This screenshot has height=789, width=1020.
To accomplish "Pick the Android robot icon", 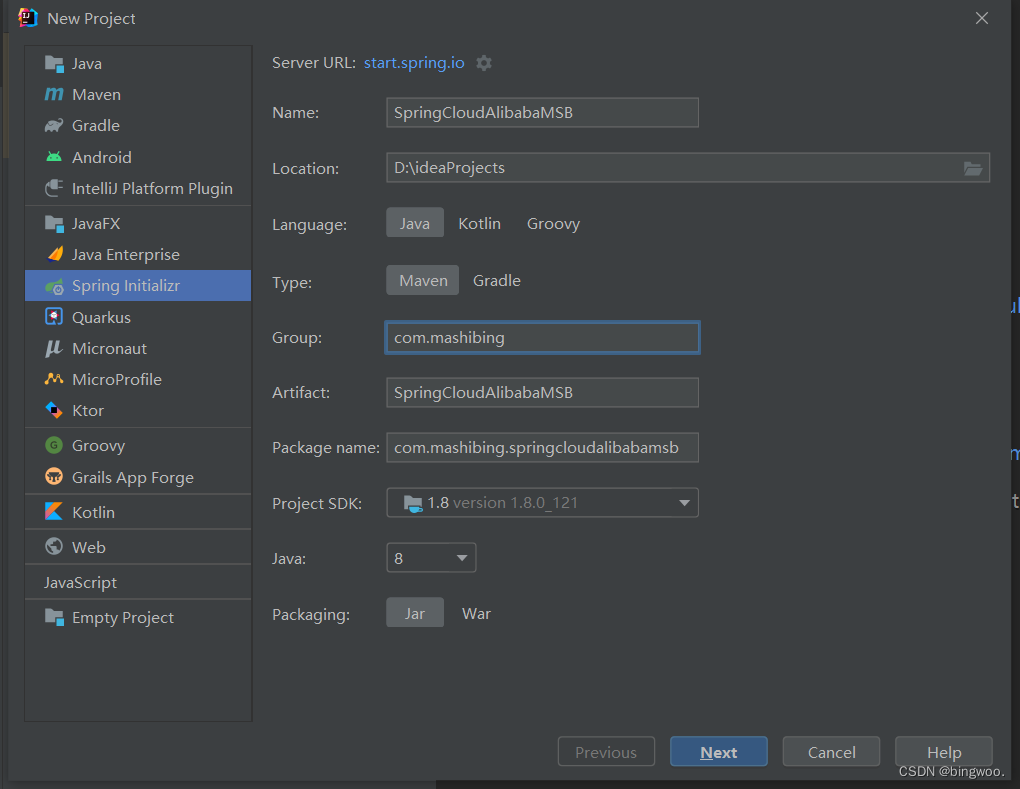I will 54,157.
